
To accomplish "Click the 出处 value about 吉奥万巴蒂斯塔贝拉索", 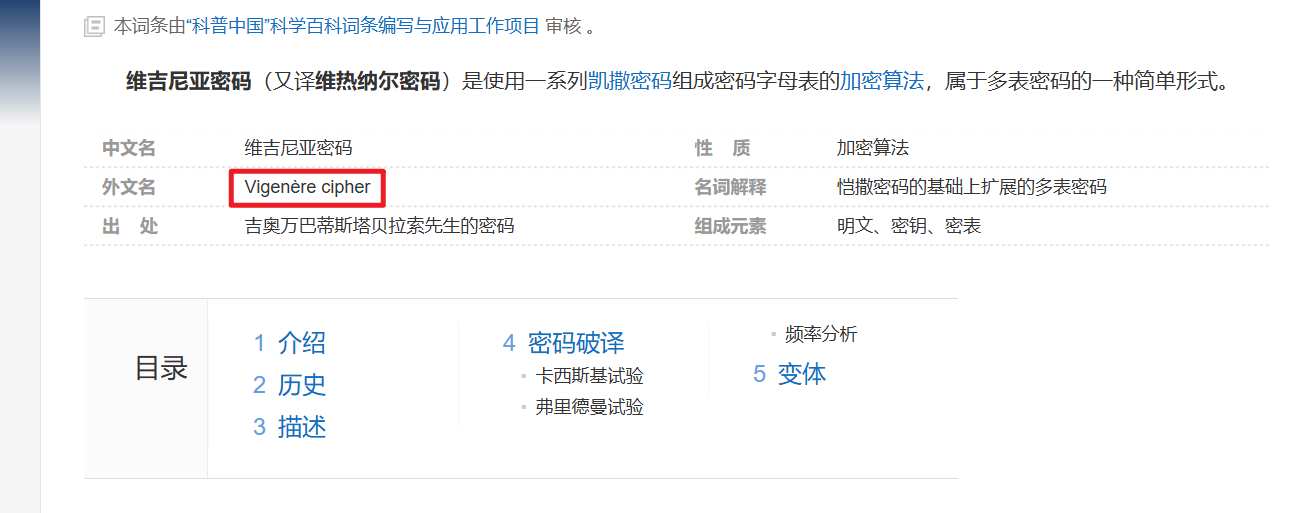I will click(x=379, y=226).
